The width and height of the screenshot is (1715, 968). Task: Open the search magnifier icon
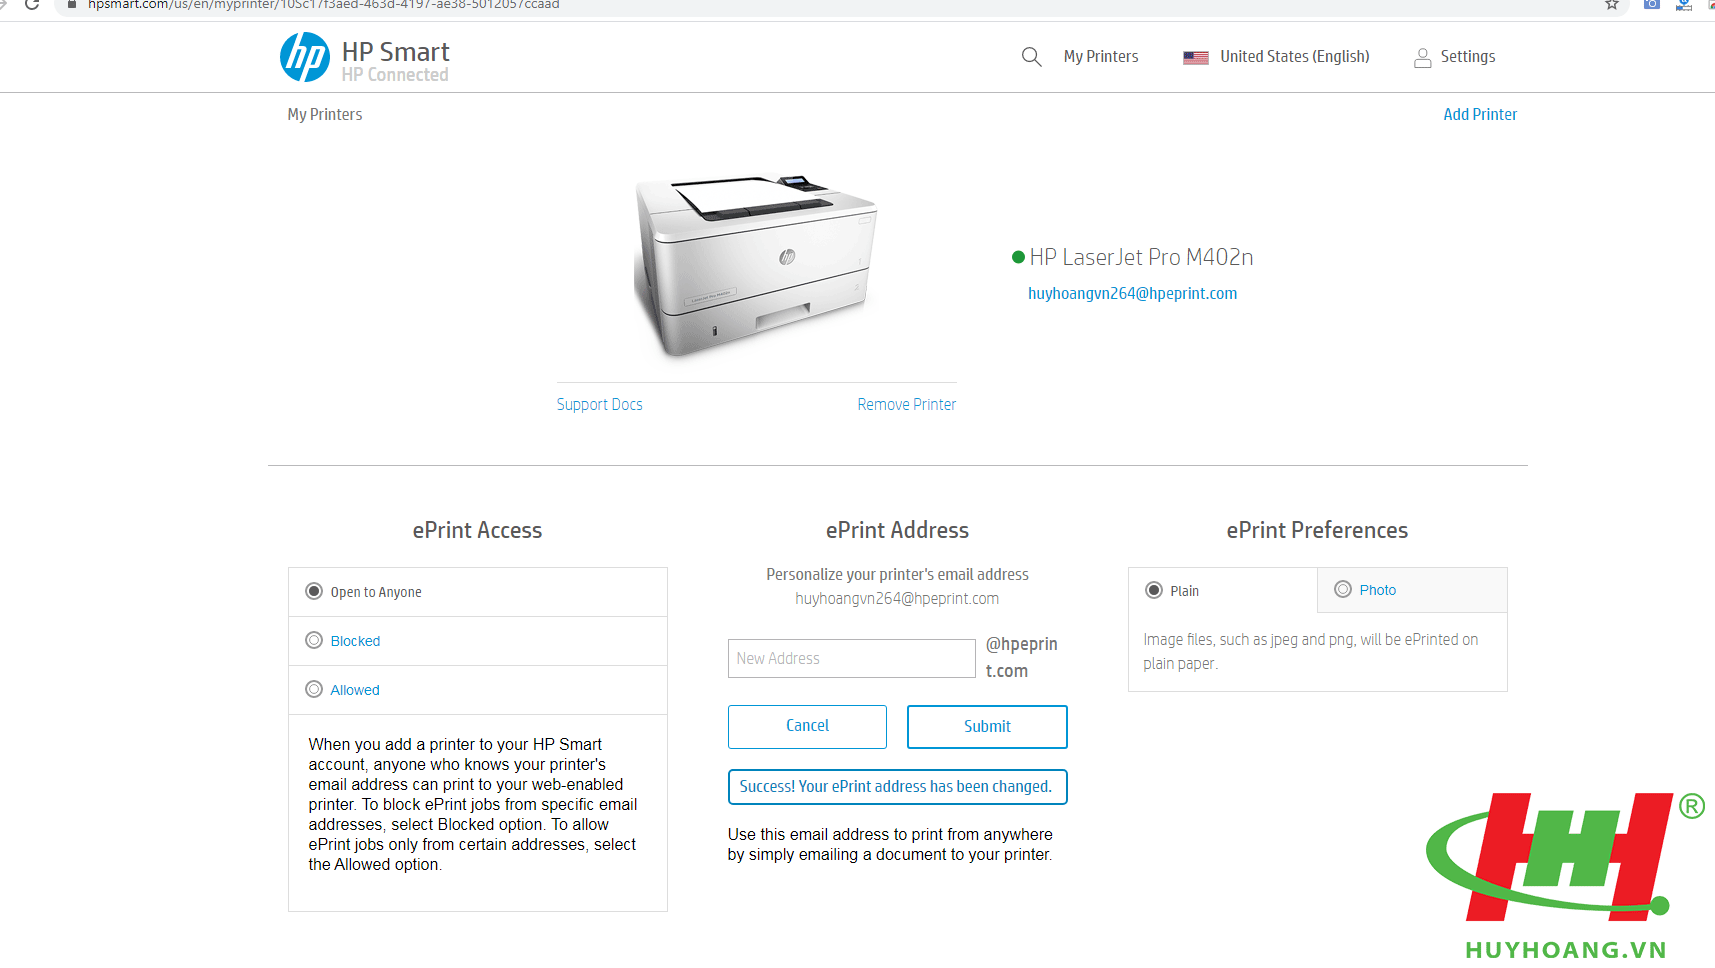coord(1031,57)
